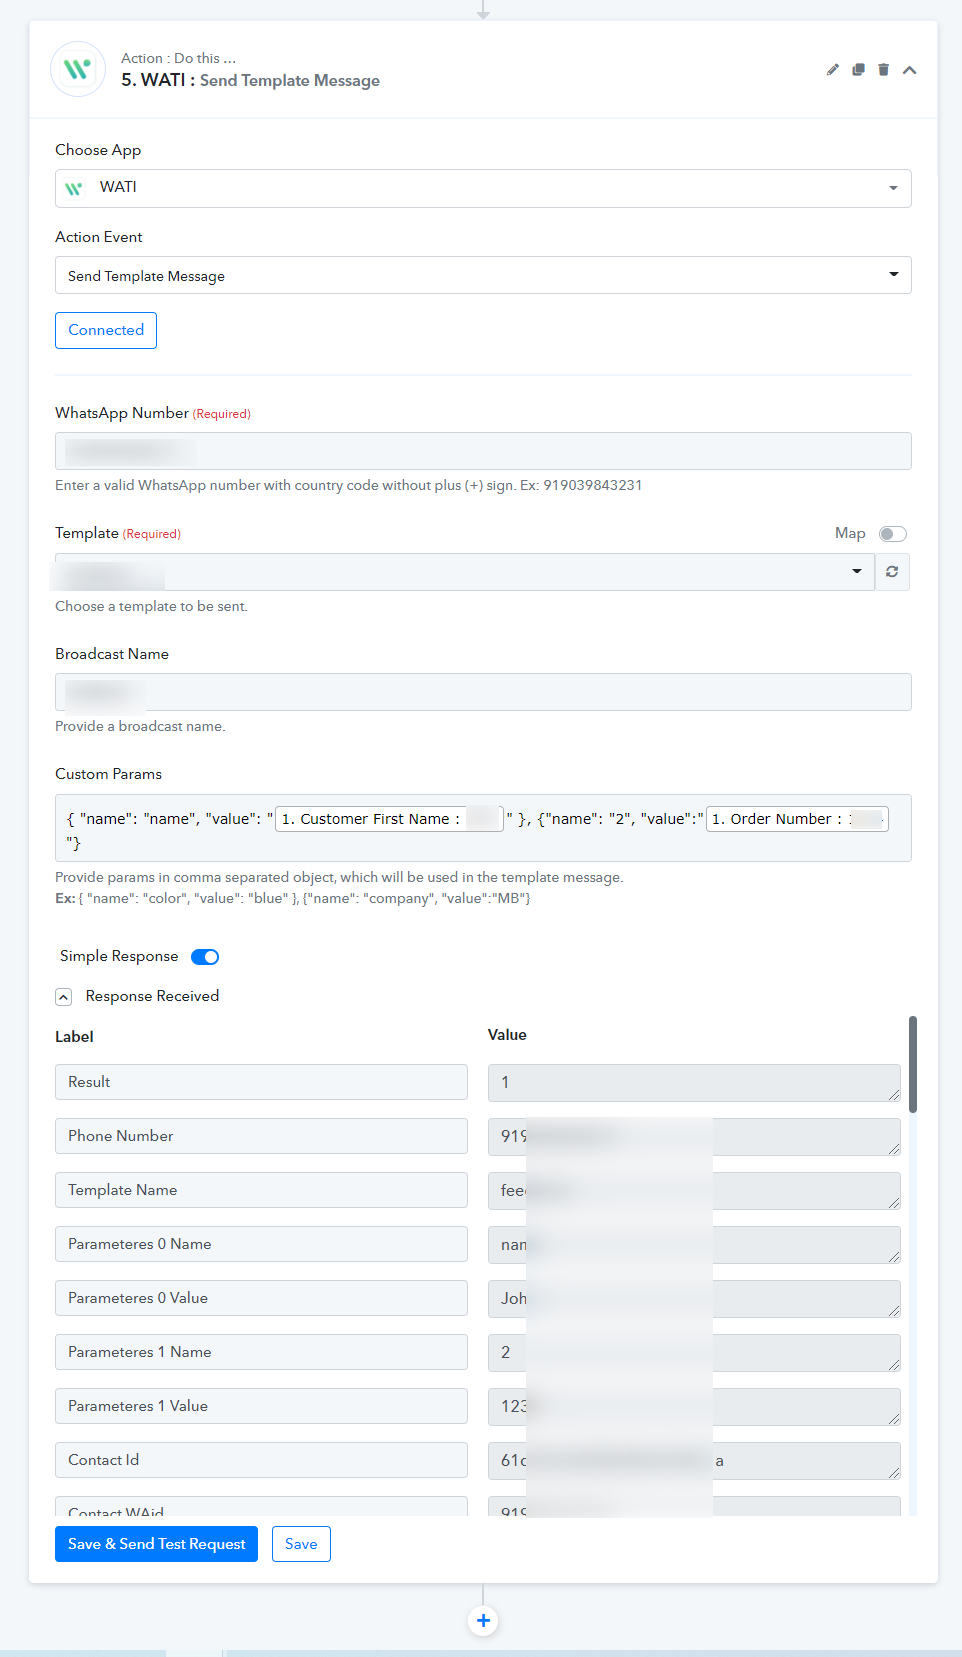The image size is (962, 1657).
Task: Click the Custom Params text area
Action: [483, 828]
